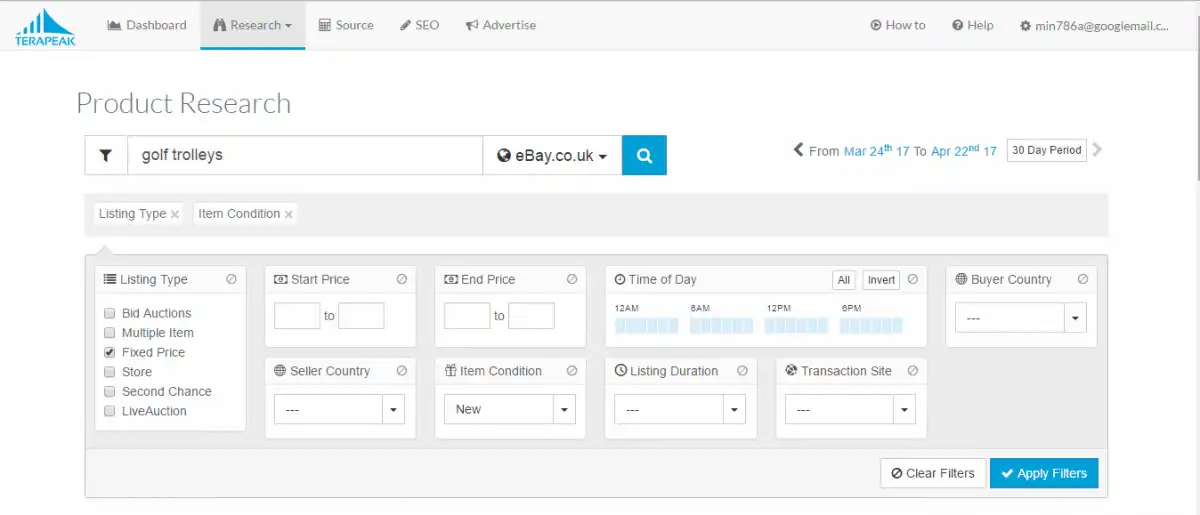Enable the Bid Auctions checkbox

(x=110, y=313)
